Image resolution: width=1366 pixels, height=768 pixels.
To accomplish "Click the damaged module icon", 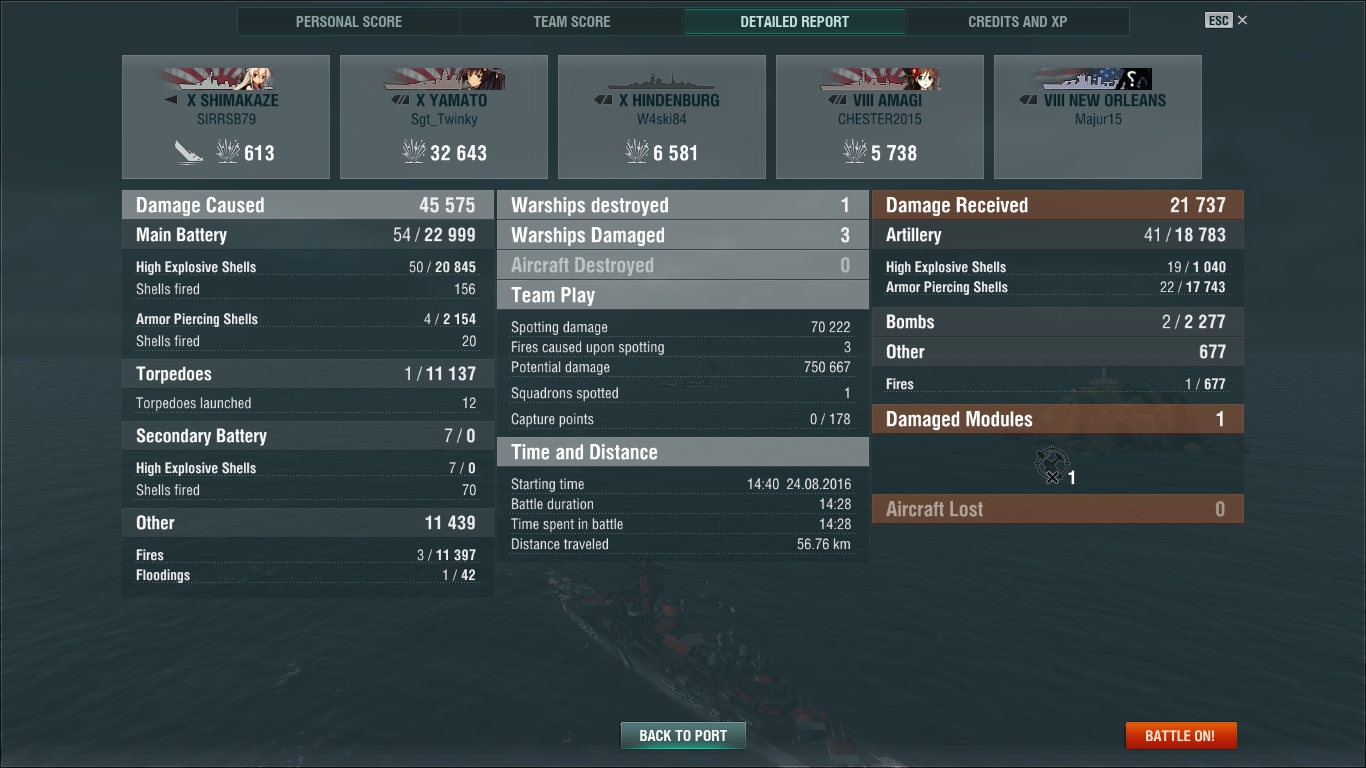I will point(1051,466).
